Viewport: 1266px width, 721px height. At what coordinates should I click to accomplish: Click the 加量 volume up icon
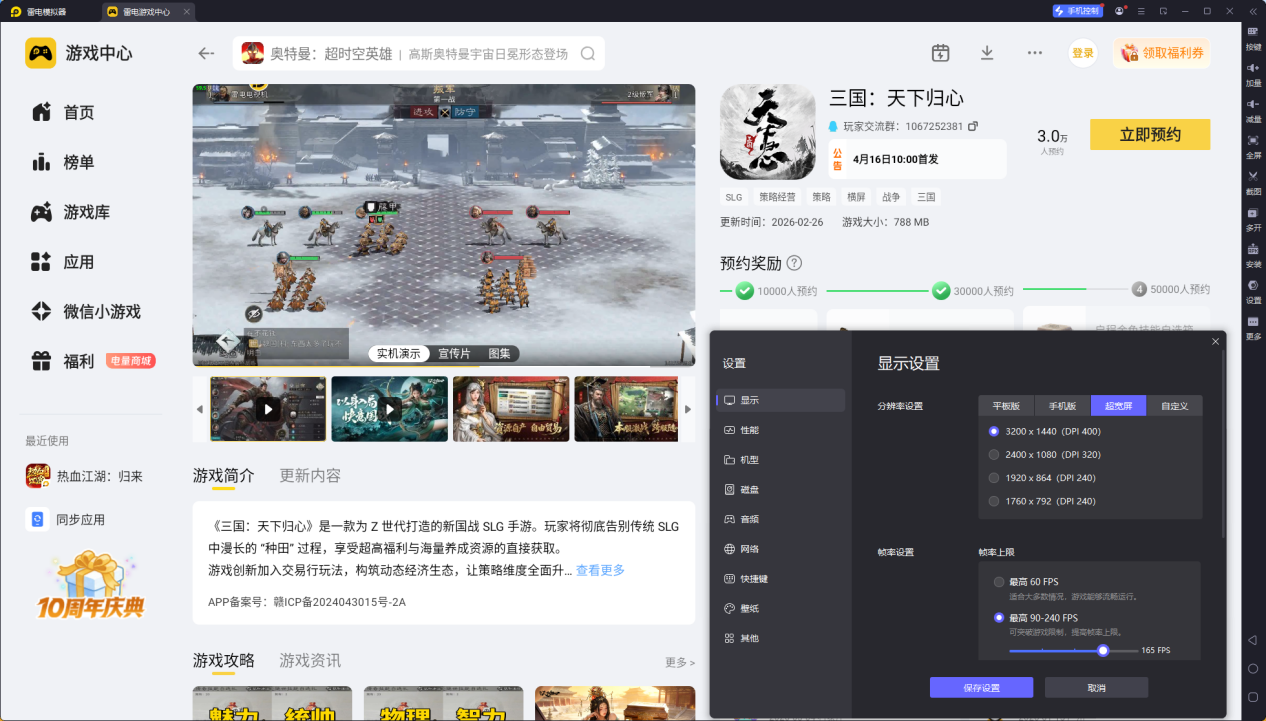1253,69
